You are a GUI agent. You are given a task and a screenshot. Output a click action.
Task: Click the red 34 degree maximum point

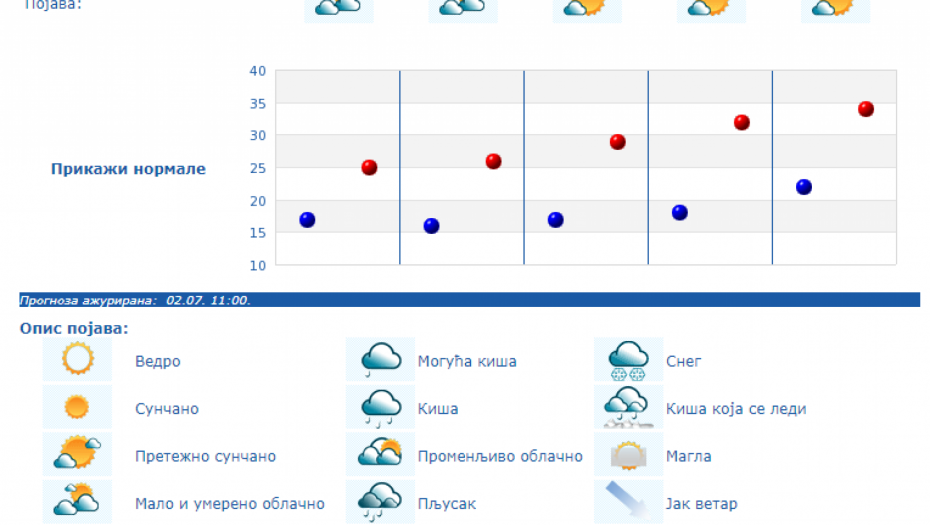pos(866,109)
